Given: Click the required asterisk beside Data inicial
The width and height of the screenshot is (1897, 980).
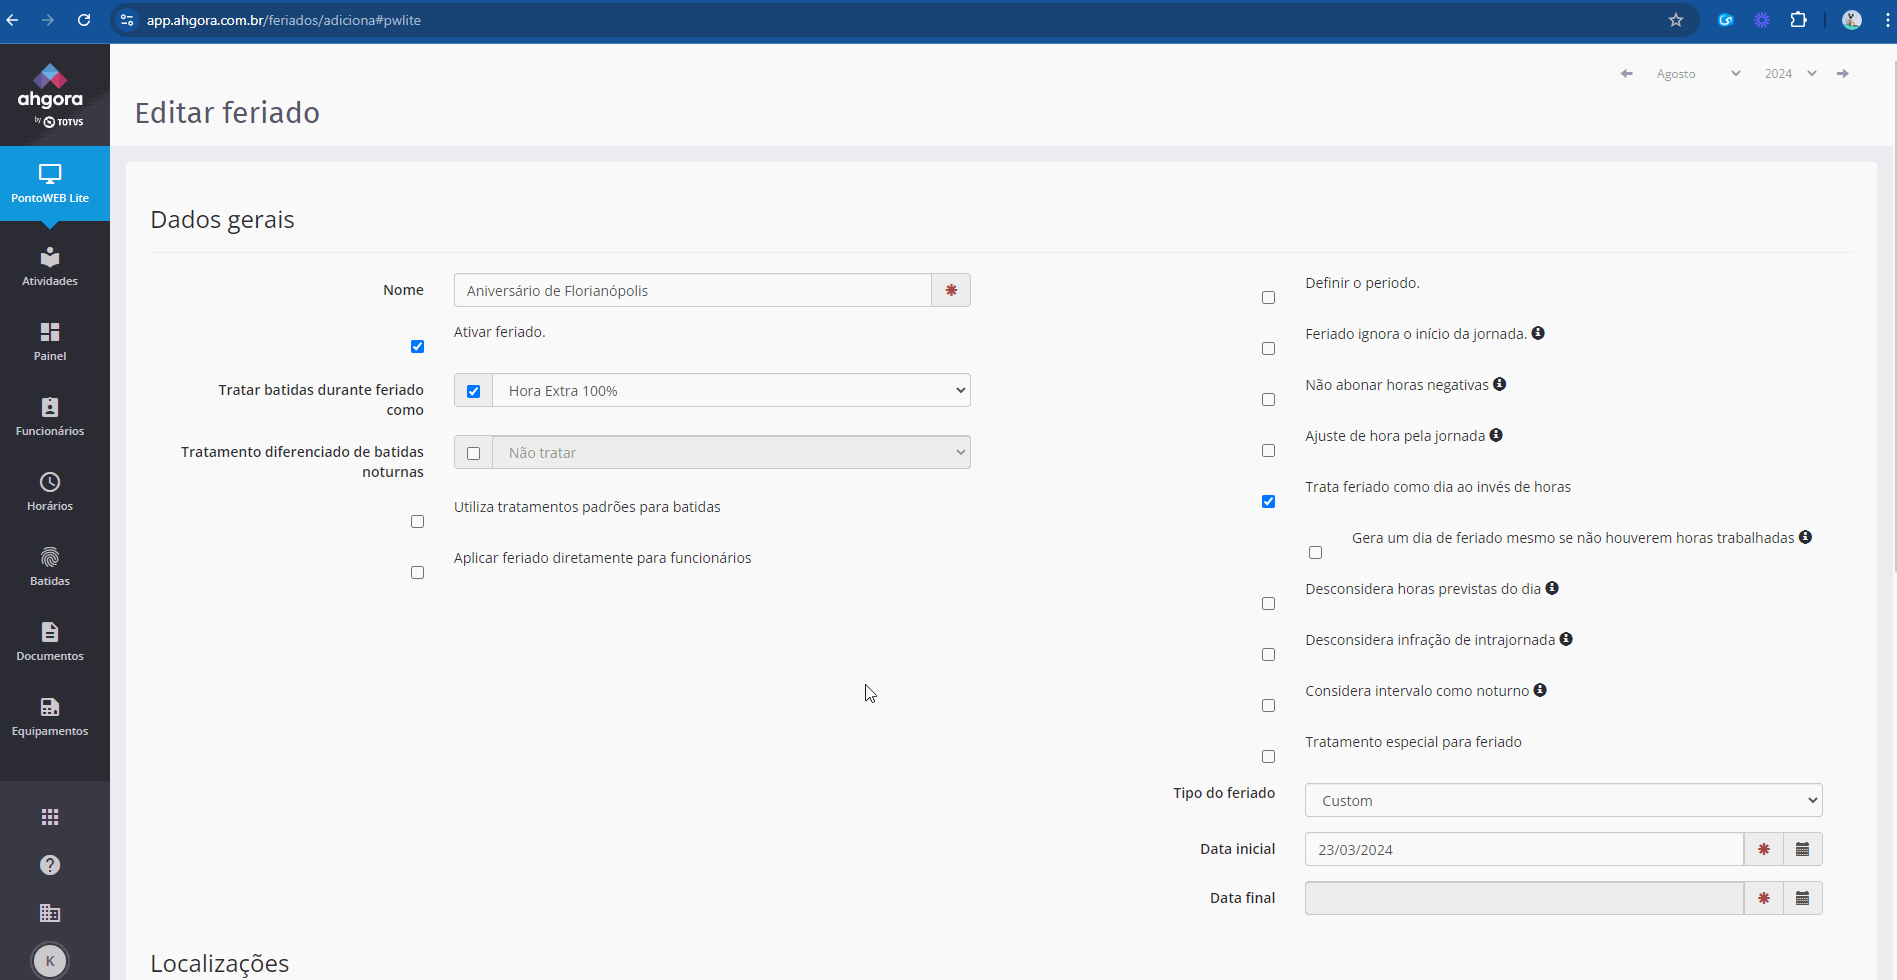Looking at the screenshot, I should click(x=1763, y=849).
